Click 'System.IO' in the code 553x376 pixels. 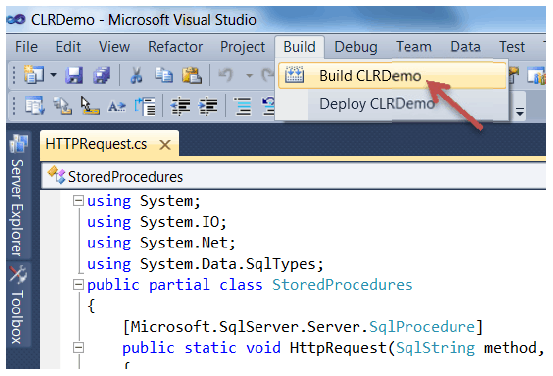180,222
